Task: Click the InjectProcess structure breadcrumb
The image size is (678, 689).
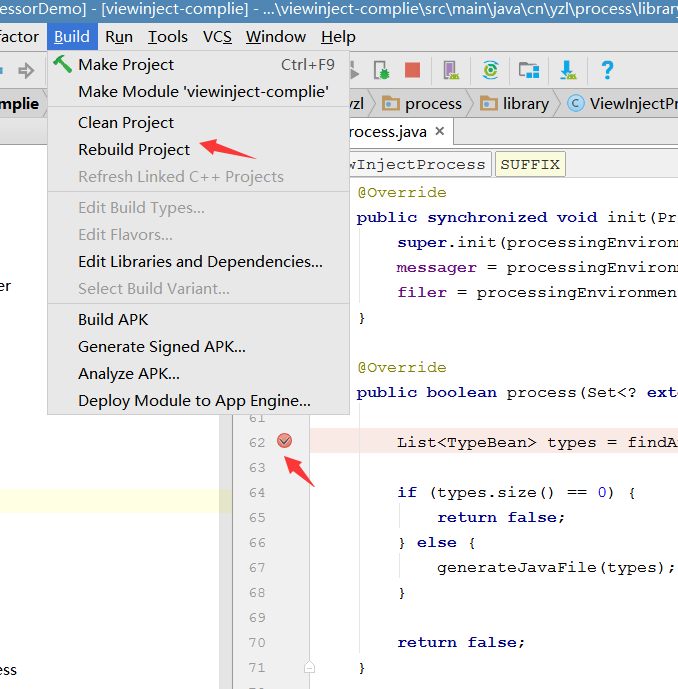Action: coord(420,164)
